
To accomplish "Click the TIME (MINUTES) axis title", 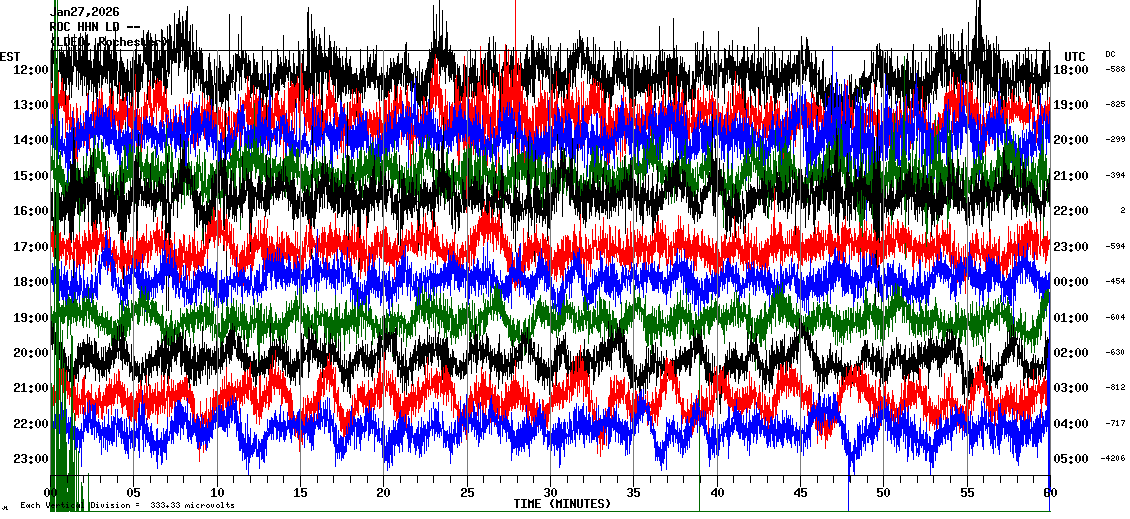I will tap(562, 504).
